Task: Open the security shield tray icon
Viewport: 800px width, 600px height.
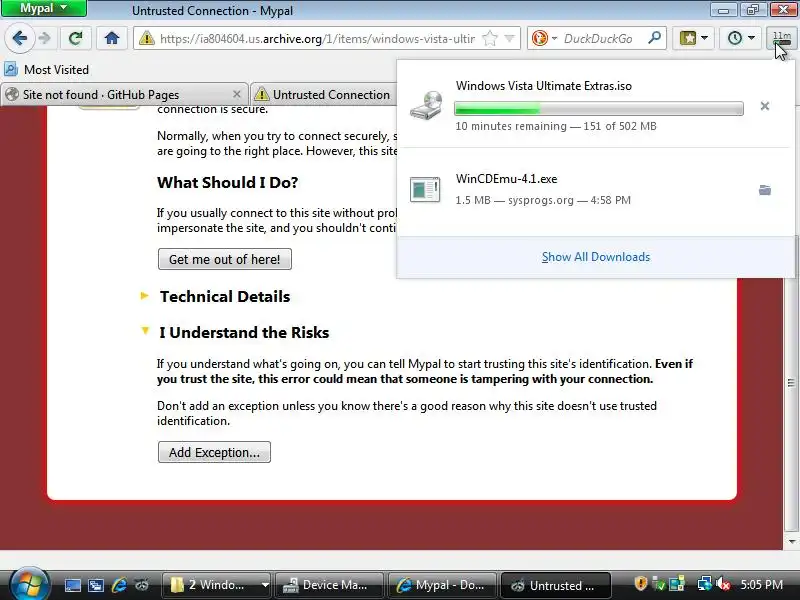Action: click(x=640, y=584)
